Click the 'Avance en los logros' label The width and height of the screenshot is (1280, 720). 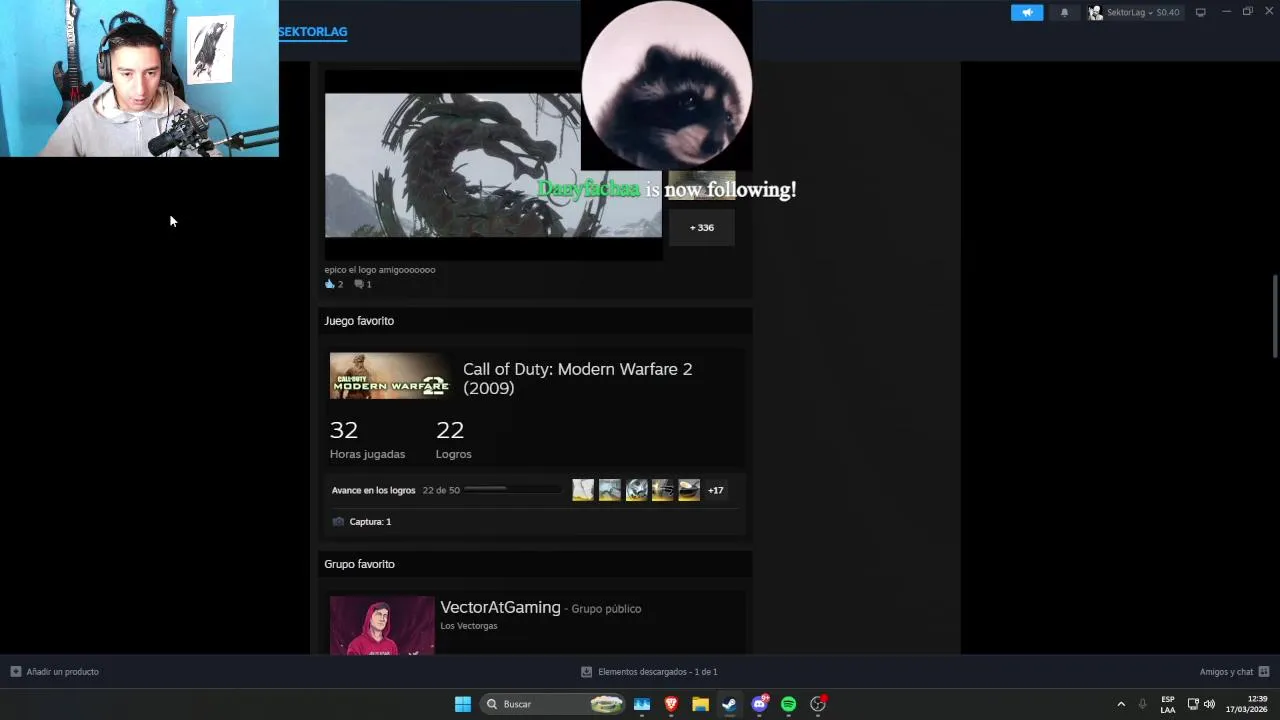pos(373,490)
